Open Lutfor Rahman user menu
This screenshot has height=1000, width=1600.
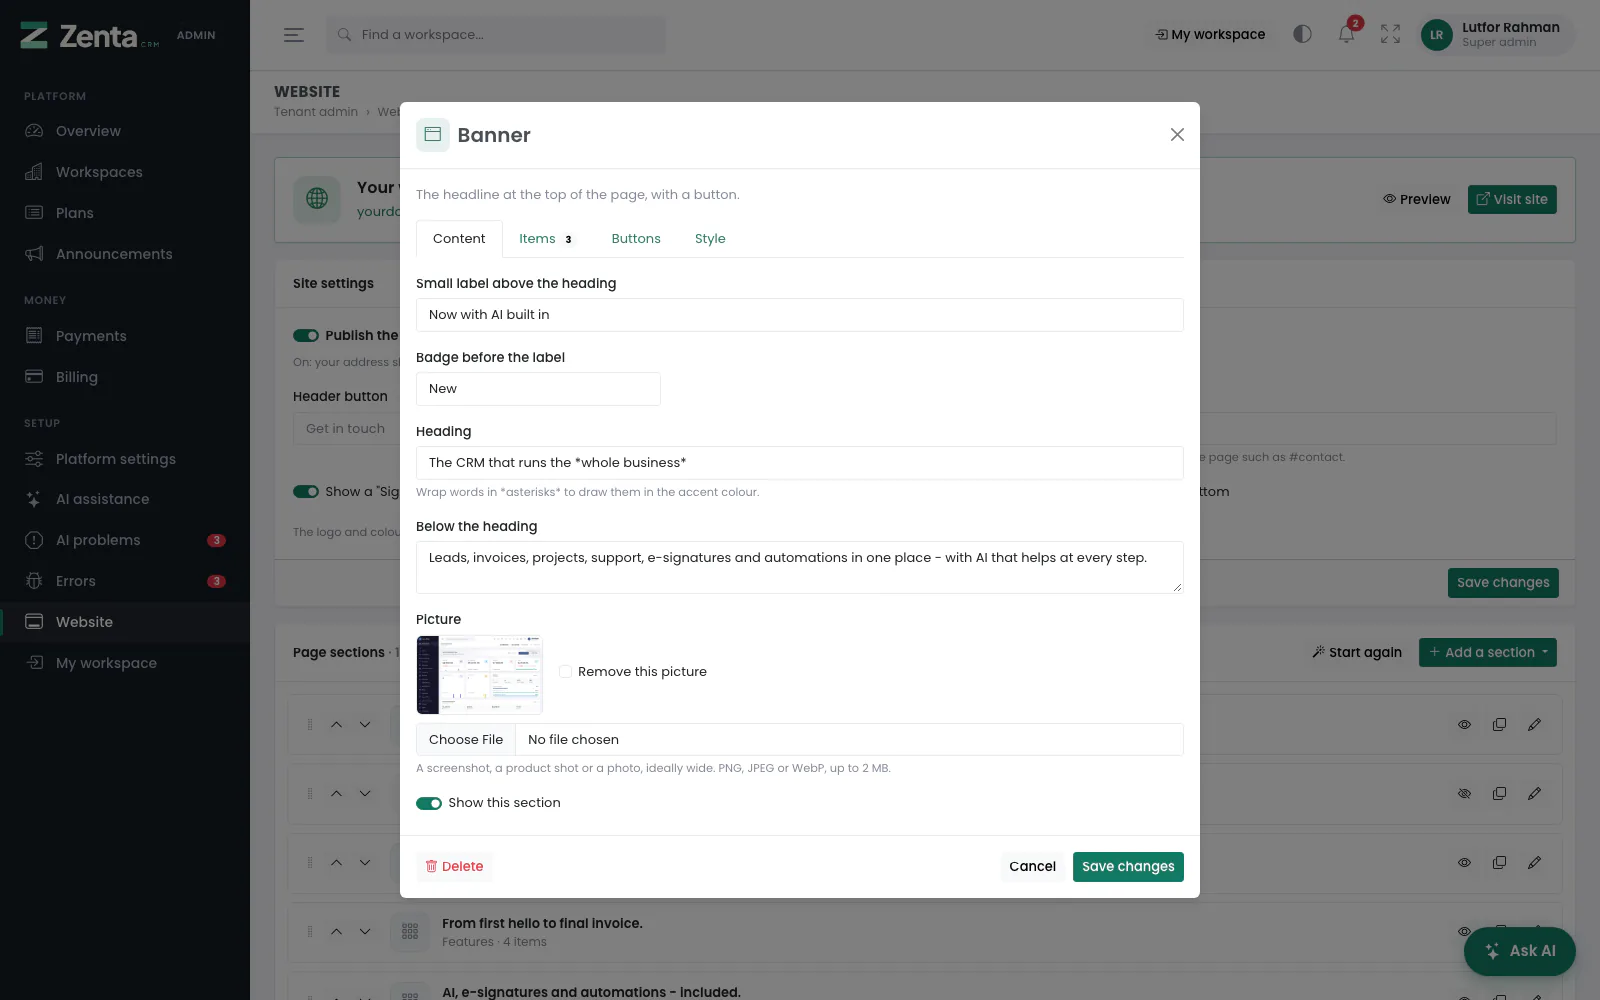[x=1496, y=35]
